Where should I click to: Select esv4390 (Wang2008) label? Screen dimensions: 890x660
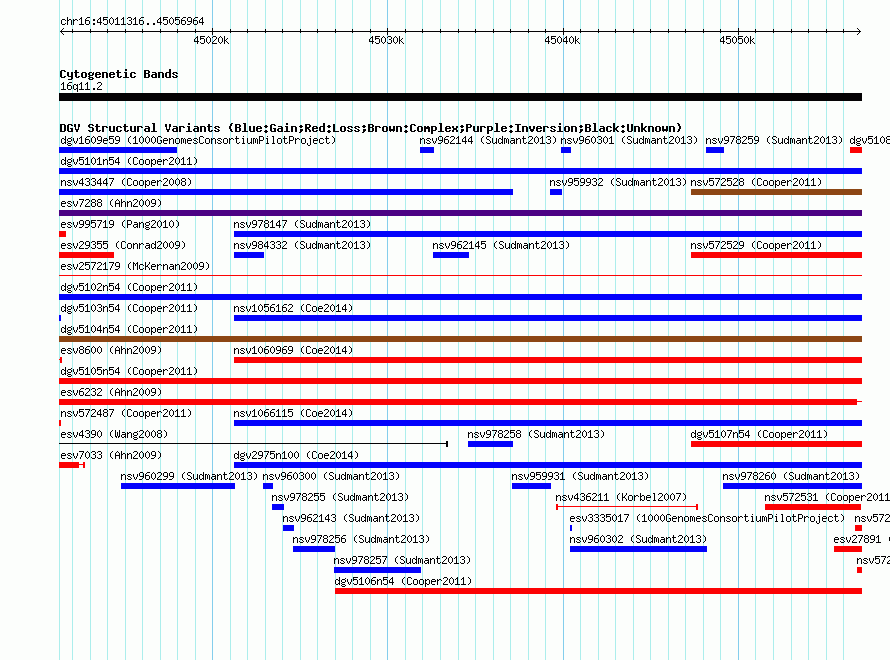[x=114, y=434]
